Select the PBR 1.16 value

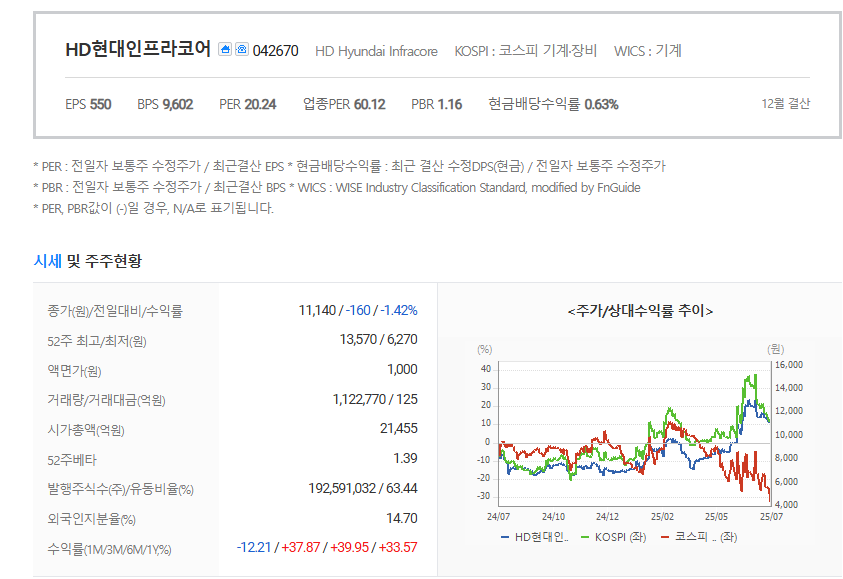(x=437, y=104)
